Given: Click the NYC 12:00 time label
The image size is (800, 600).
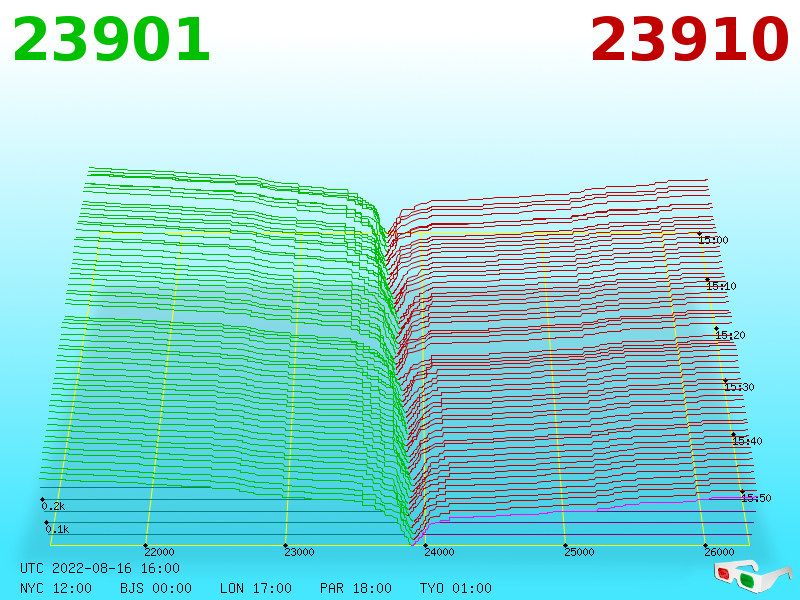Looking at the screenshot, I should pyautogui.click(x=56, y=588).
